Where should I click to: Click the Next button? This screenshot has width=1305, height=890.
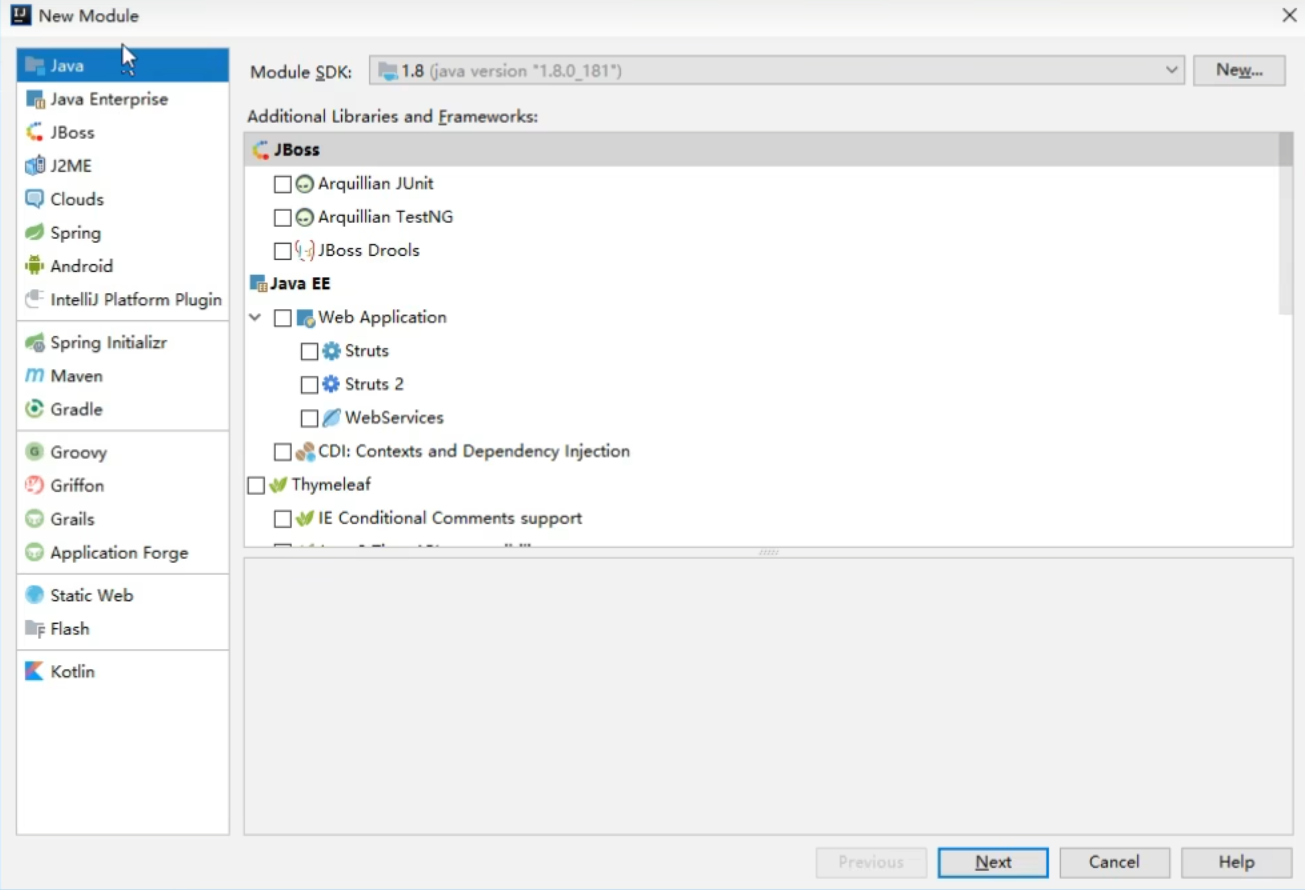tap(993, 862)
